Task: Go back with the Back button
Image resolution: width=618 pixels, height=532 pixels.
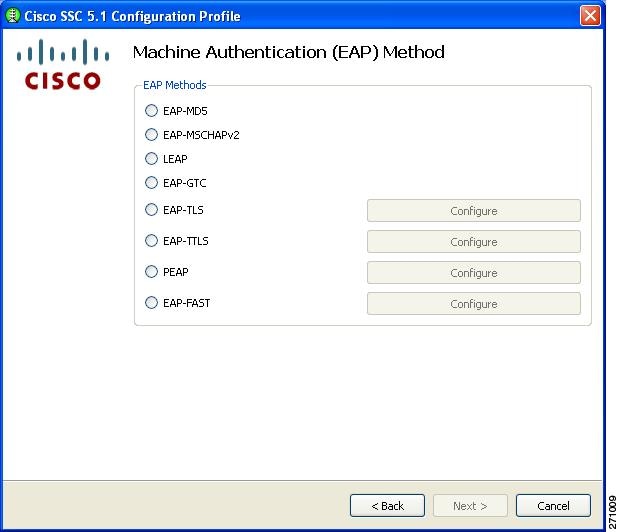Action: pyautogui.click(x=387, y=506)
